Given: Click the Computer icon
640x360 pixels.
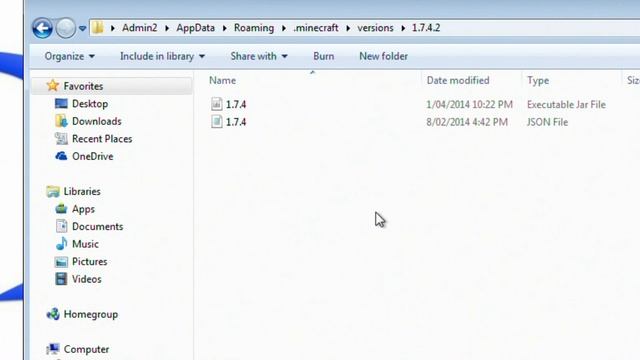Looking at the screenshot, I should click(x=53, y=349).
